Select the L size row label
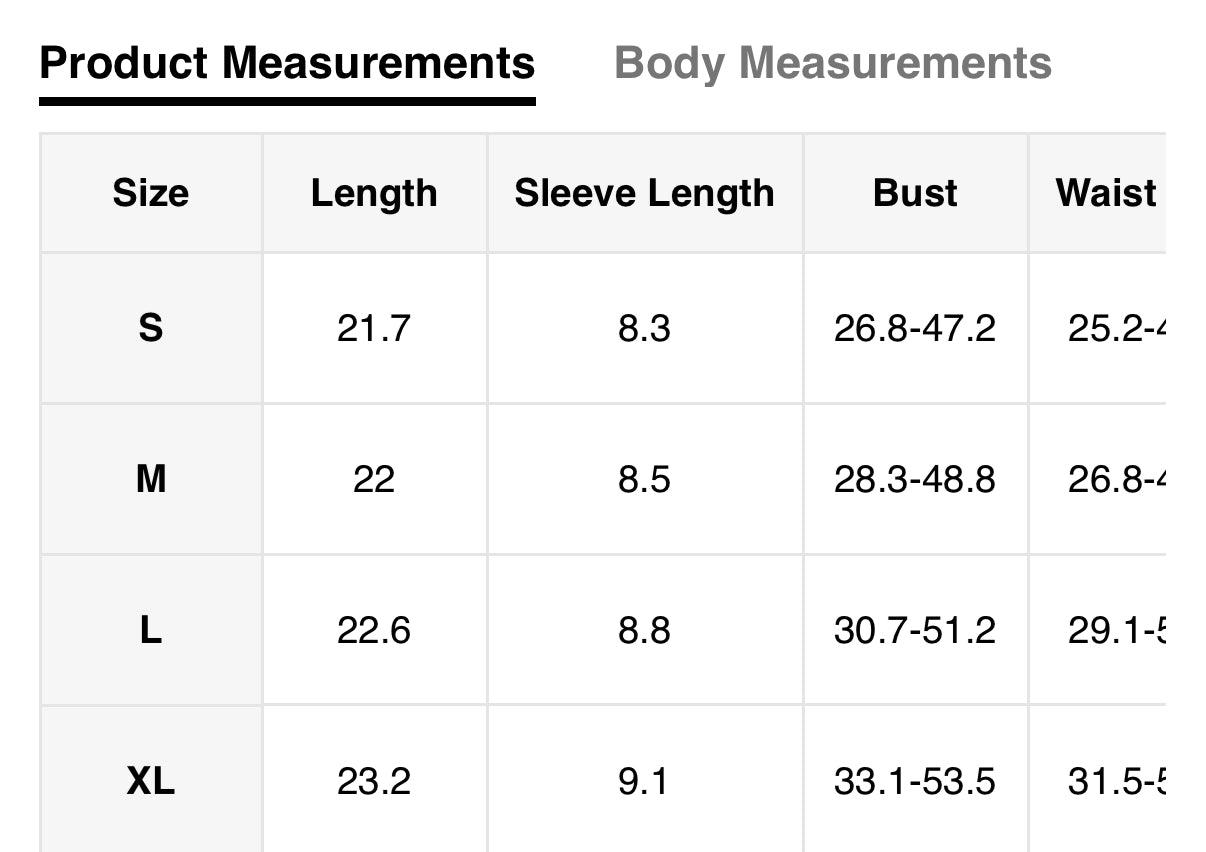 tap(151, 631)
